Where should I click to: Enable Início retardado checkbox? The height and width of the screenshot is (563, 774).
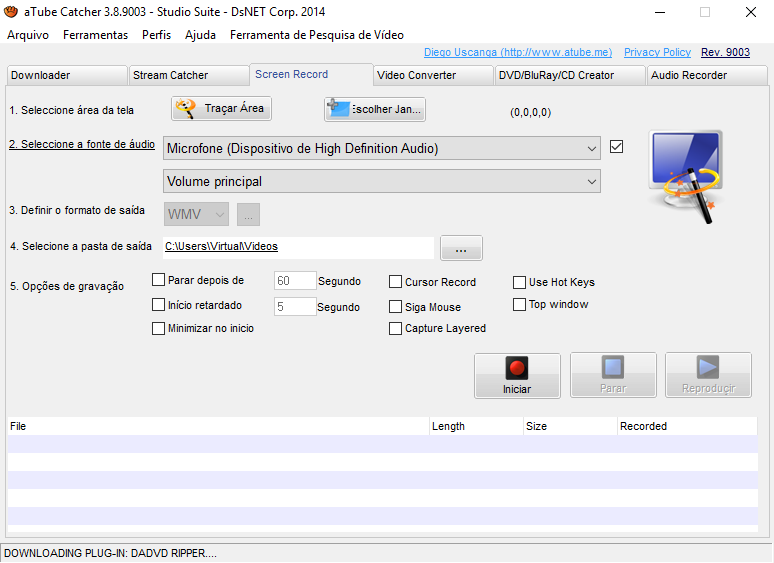coord(158,305)
